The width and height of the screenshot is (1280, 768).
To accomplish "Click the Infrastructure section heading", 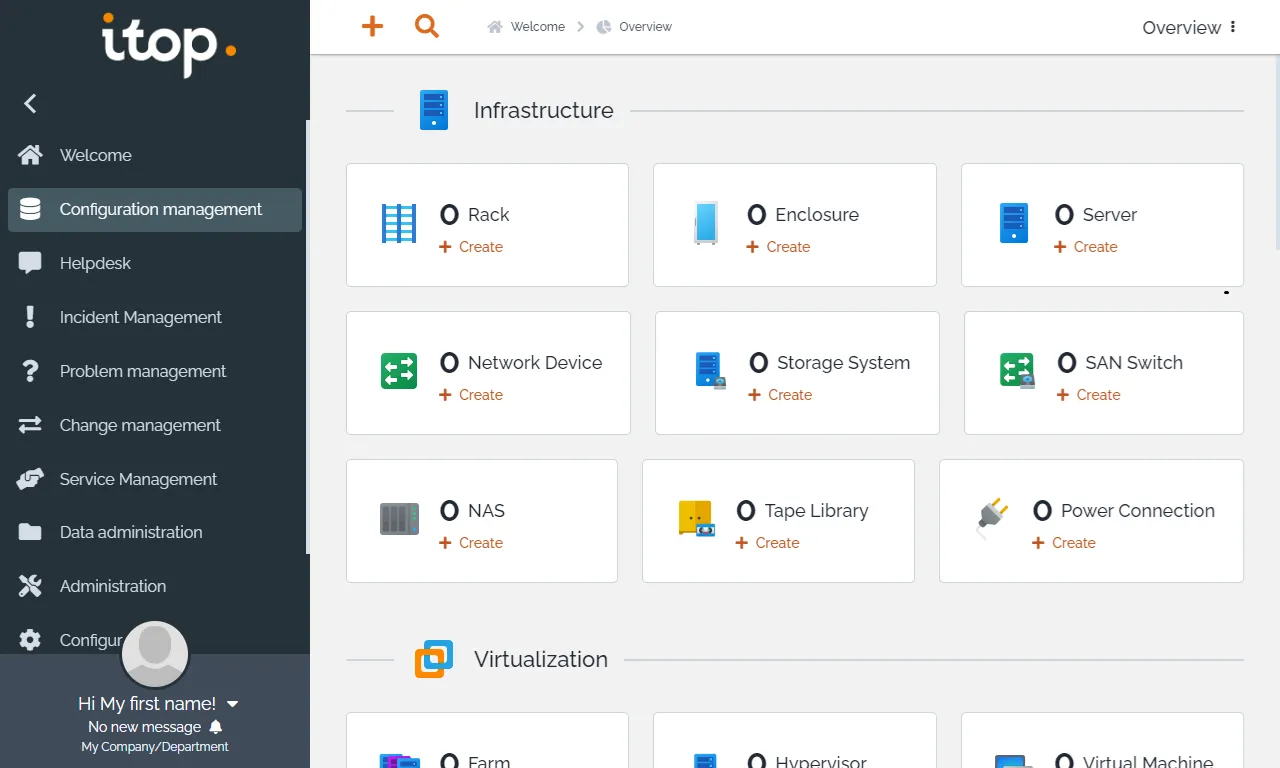I will (x=544, y=110).
